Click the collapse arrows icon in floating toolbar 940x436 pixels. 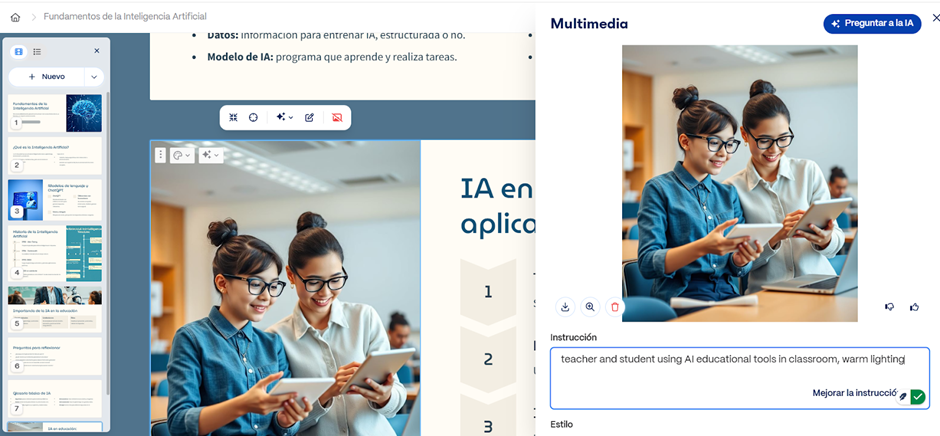[x=234, y=118]
